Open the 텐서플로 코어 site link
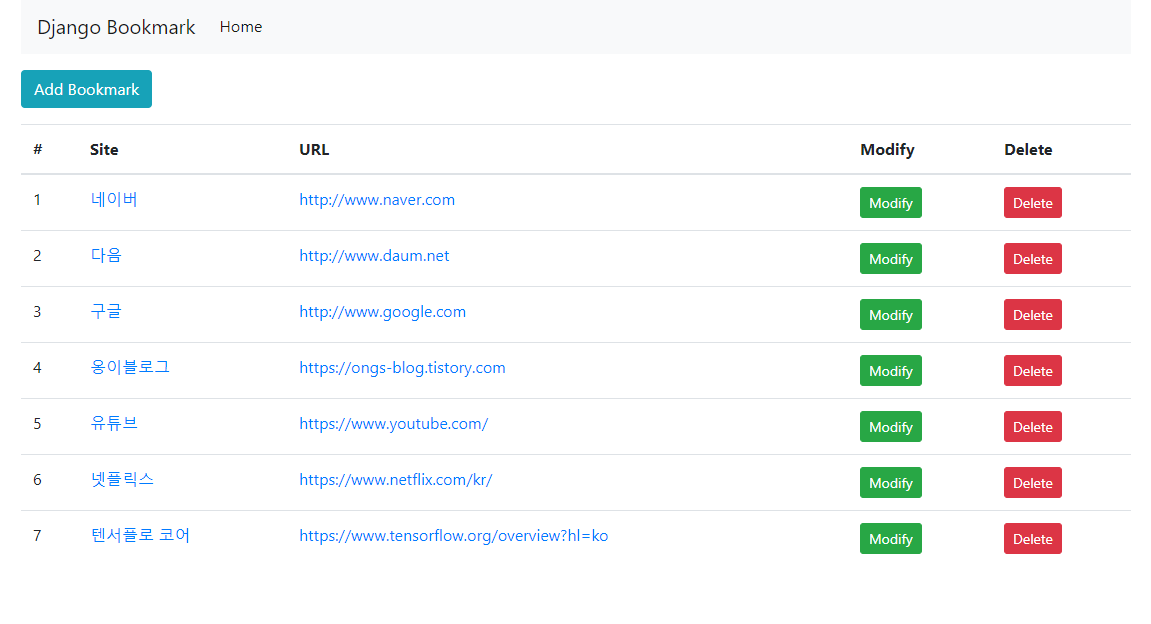 (x=140, y=535)
